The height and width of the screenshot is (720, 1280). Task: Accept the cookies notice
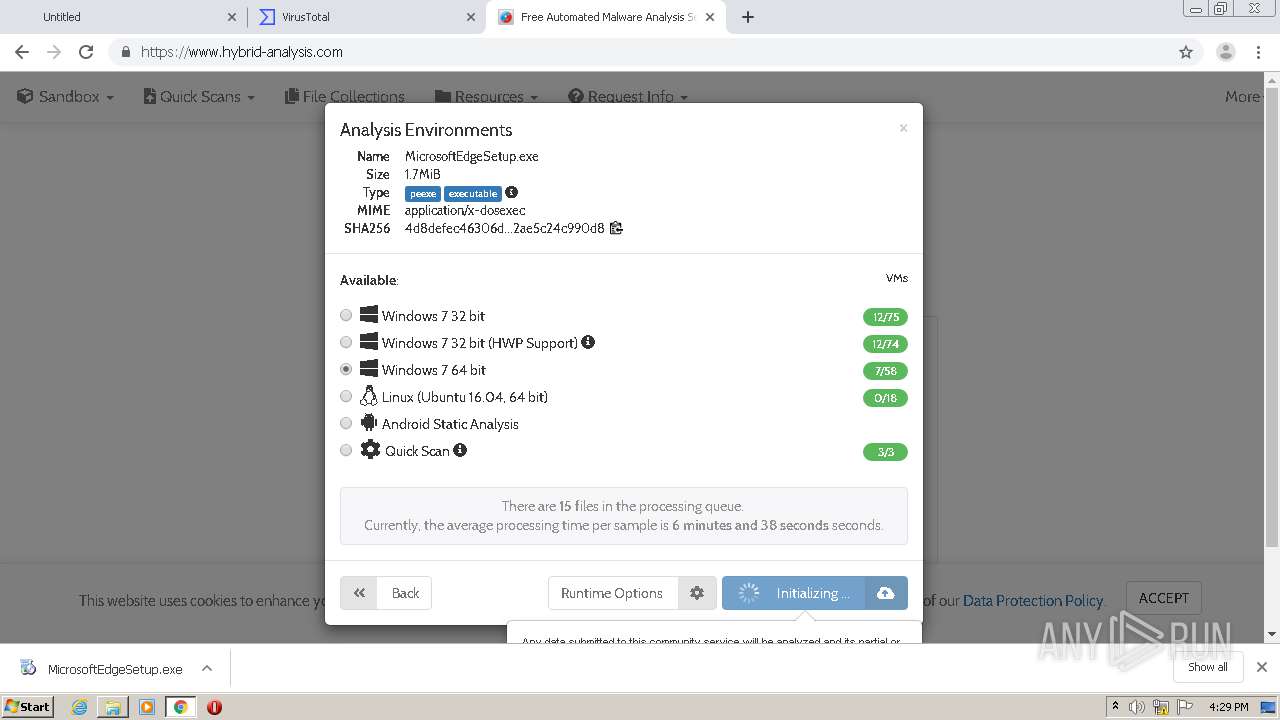[1164, 598]
